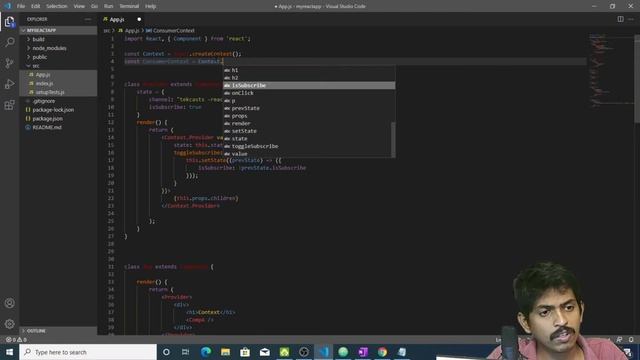Open the Selection menu
This screenshot has width=640, height=360.
tap(56, 6)
